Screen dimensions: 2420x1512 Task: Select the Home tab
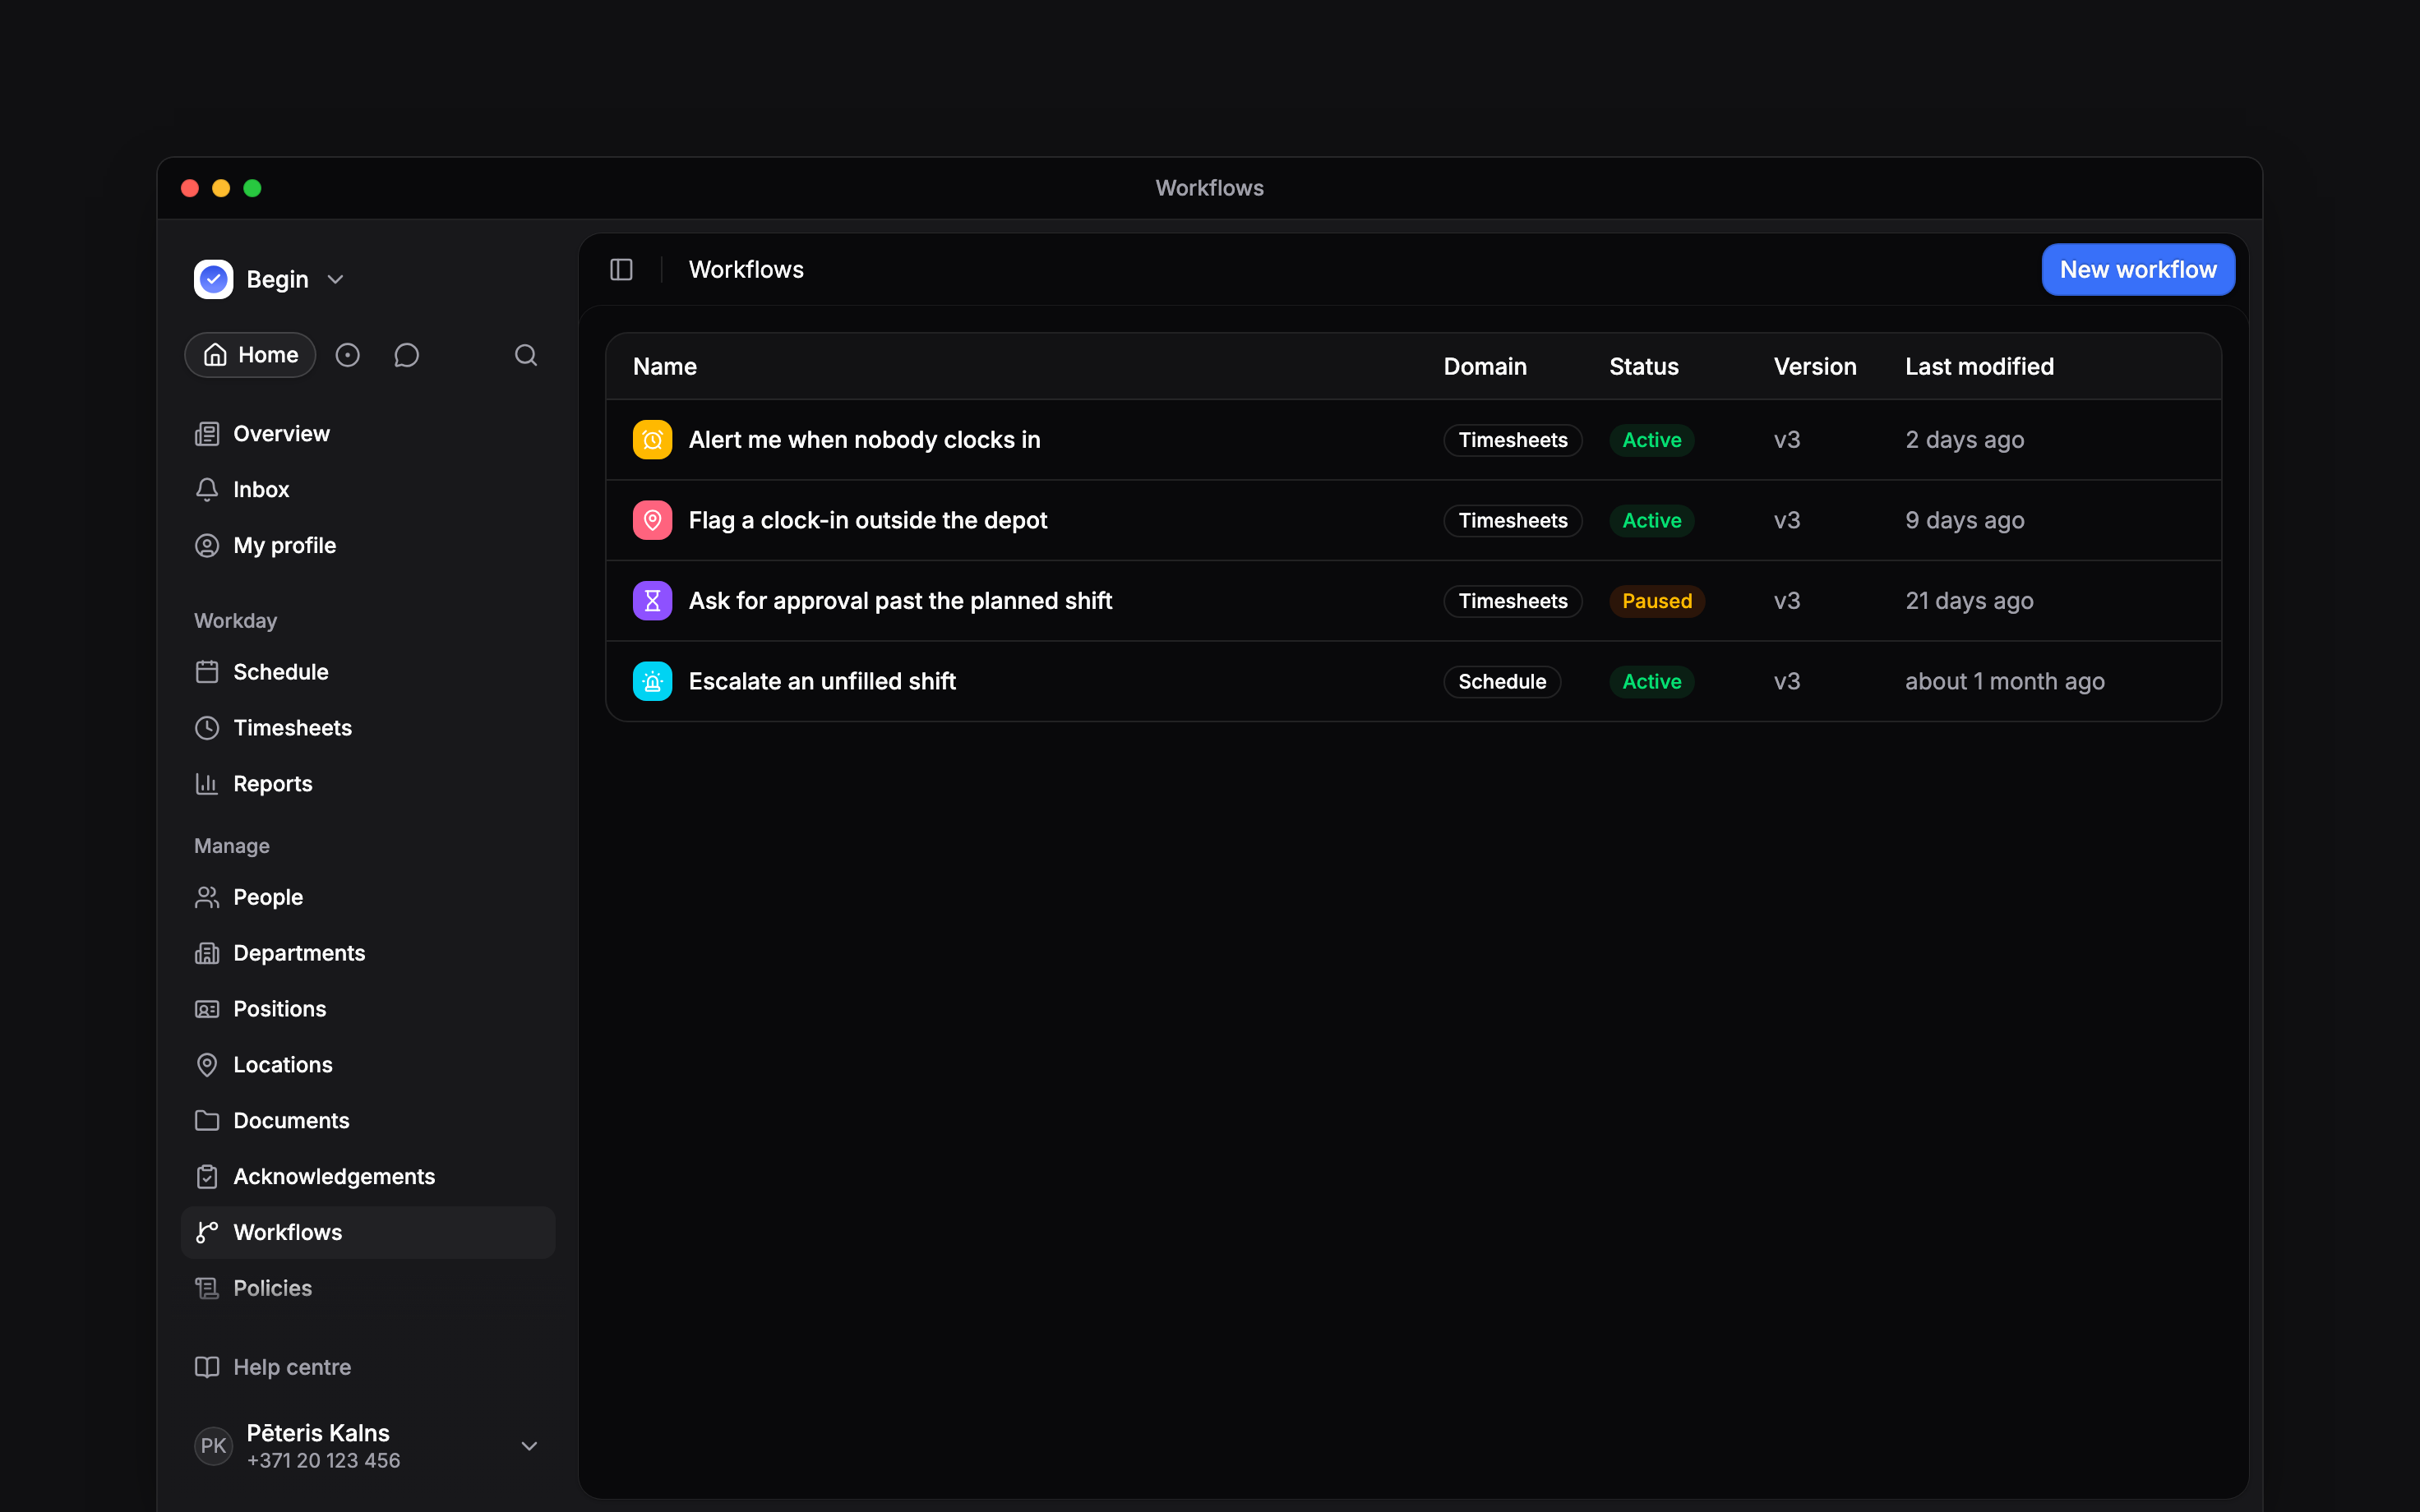250,355
